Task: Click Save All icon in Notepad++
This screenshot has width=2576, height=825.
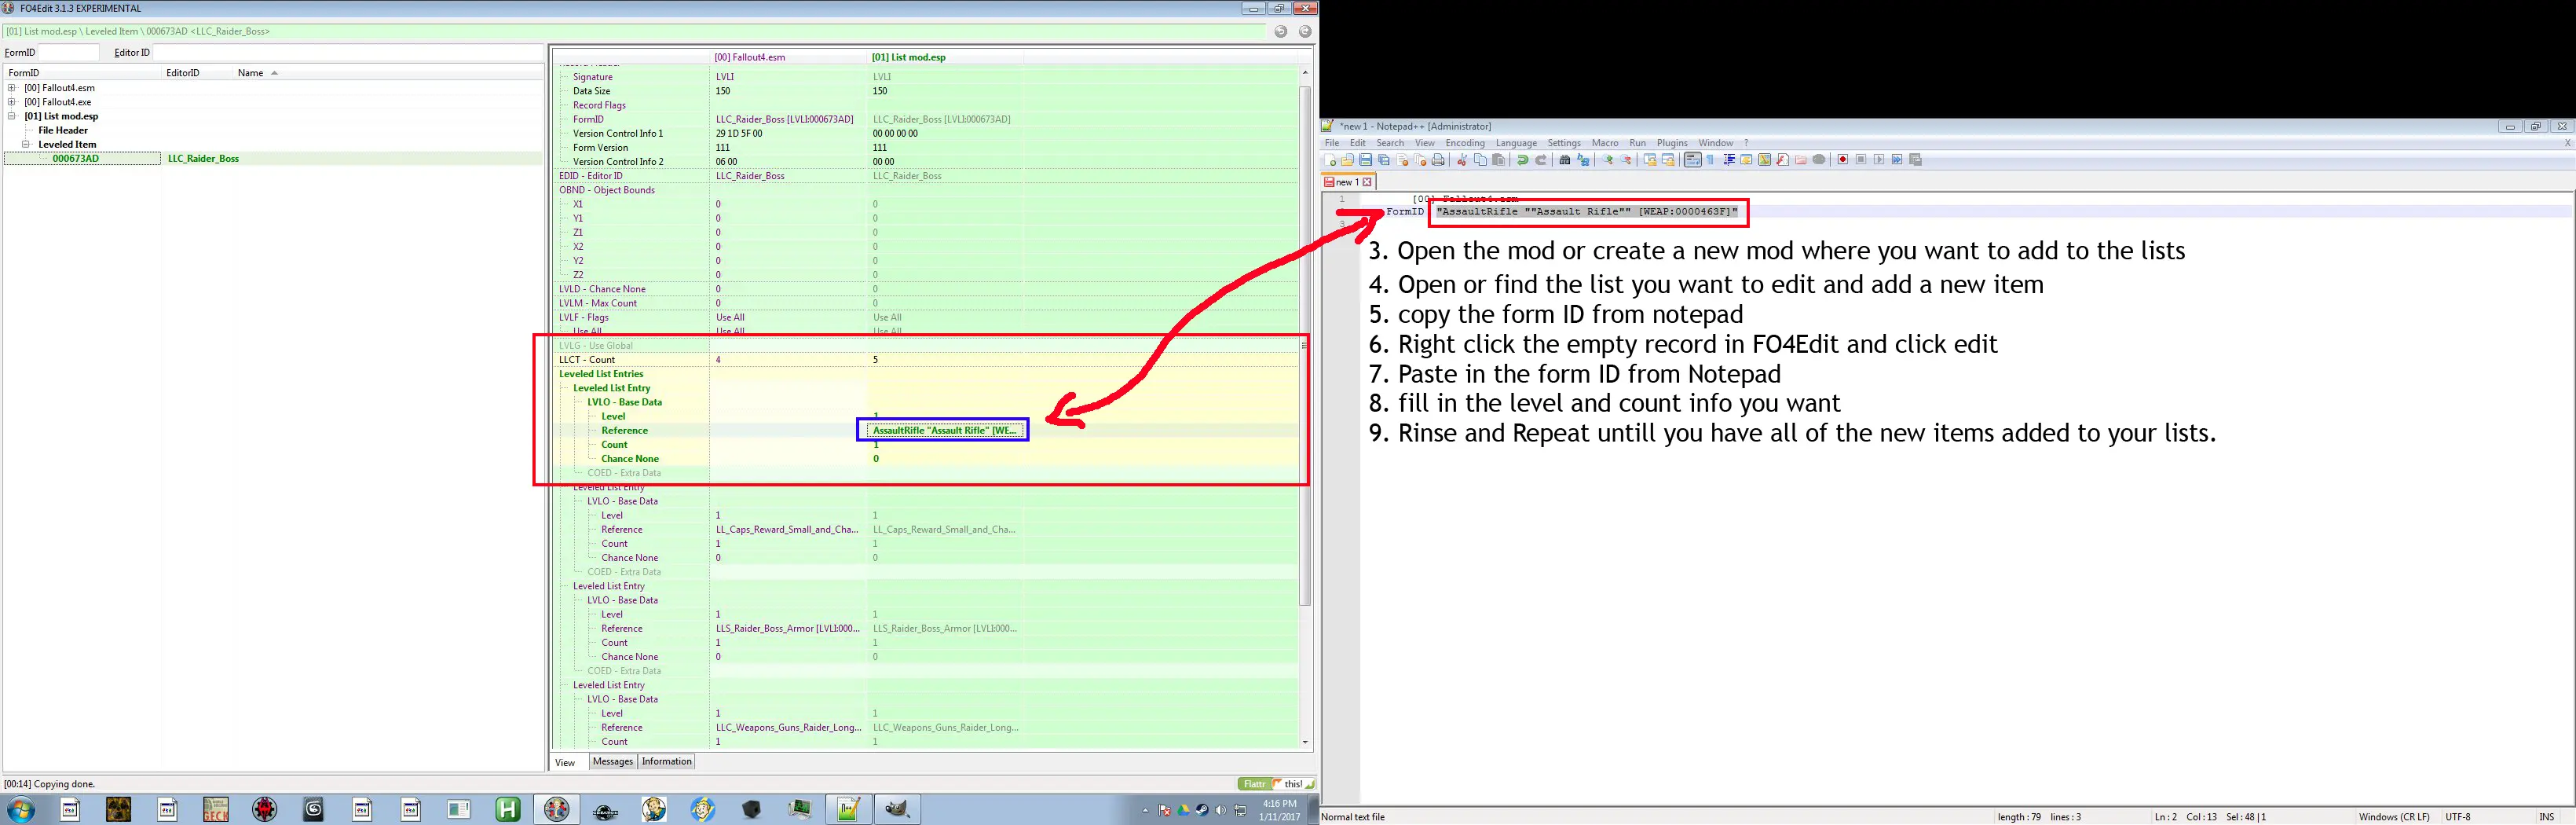Action: point(1384,160)
